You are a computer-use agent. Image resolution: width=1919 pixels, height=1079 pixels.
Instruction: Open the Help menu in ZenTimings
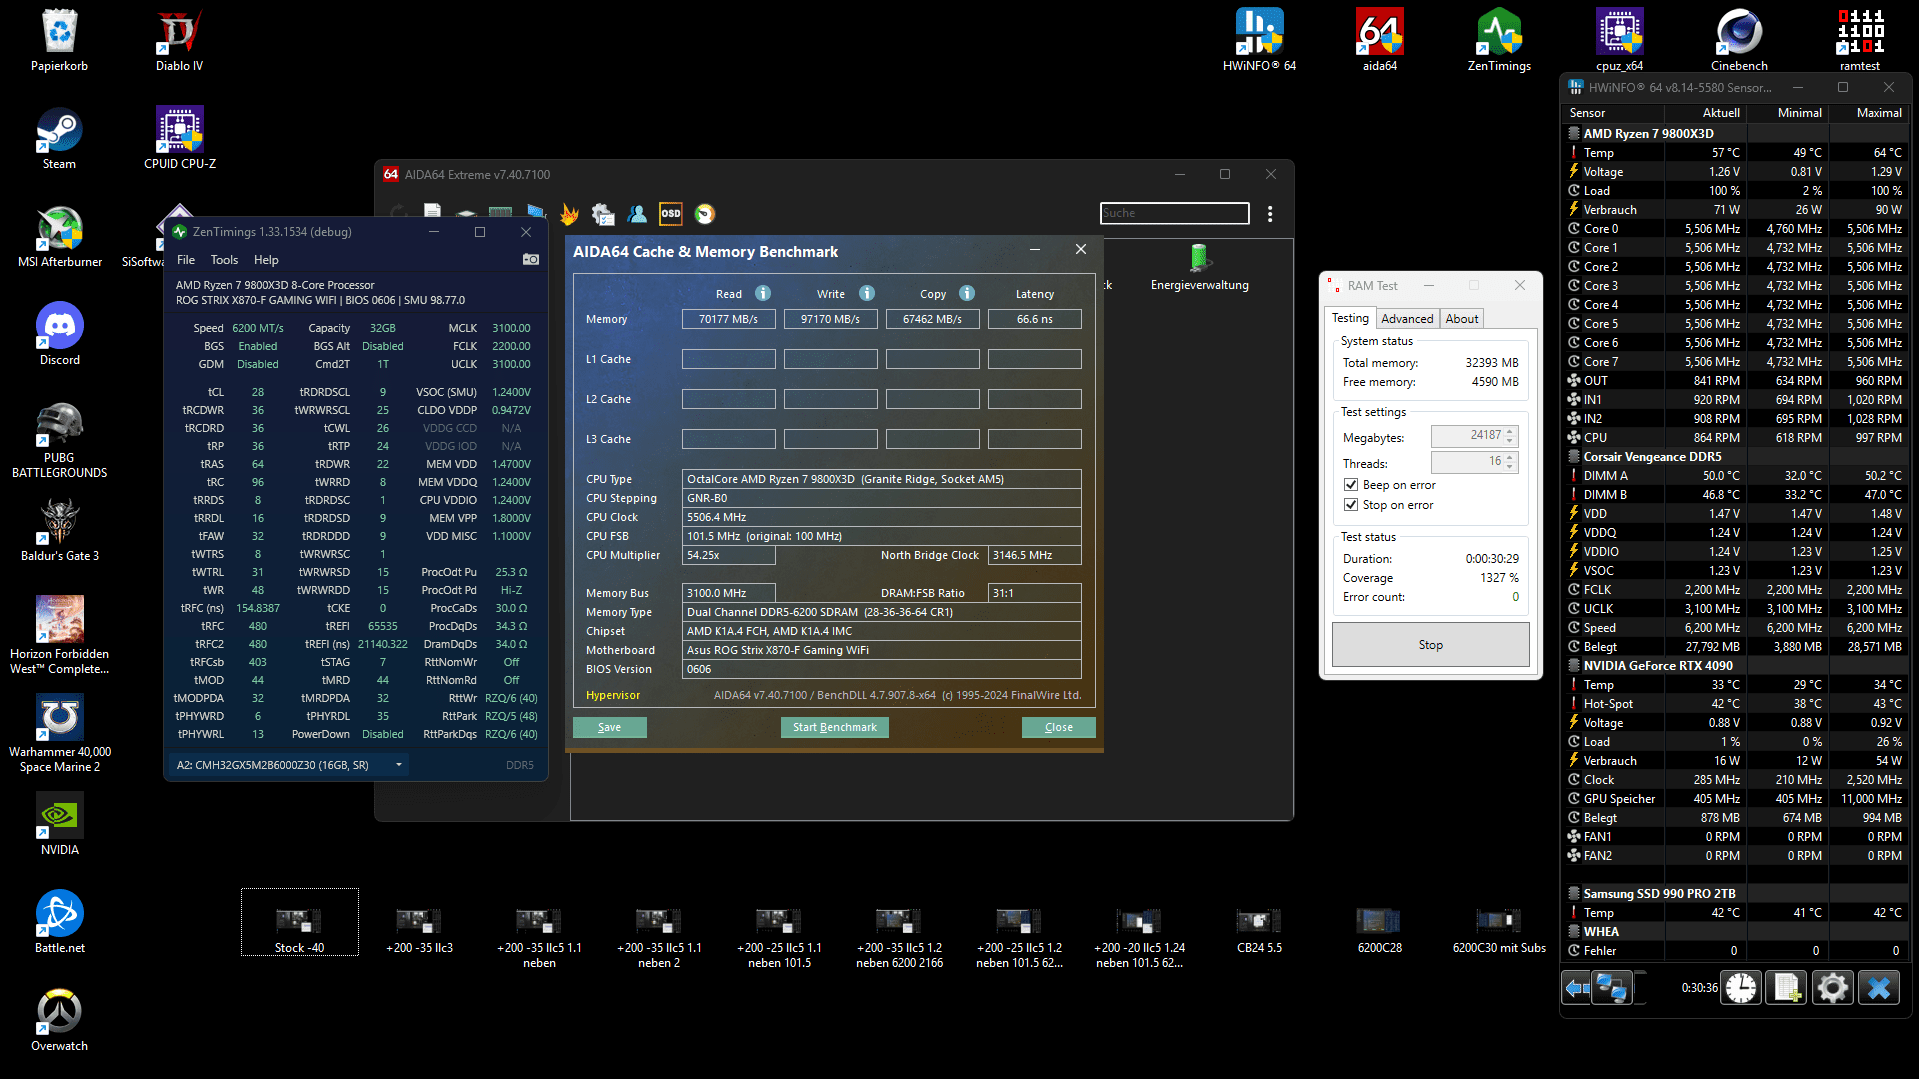(x=266, y=259)
